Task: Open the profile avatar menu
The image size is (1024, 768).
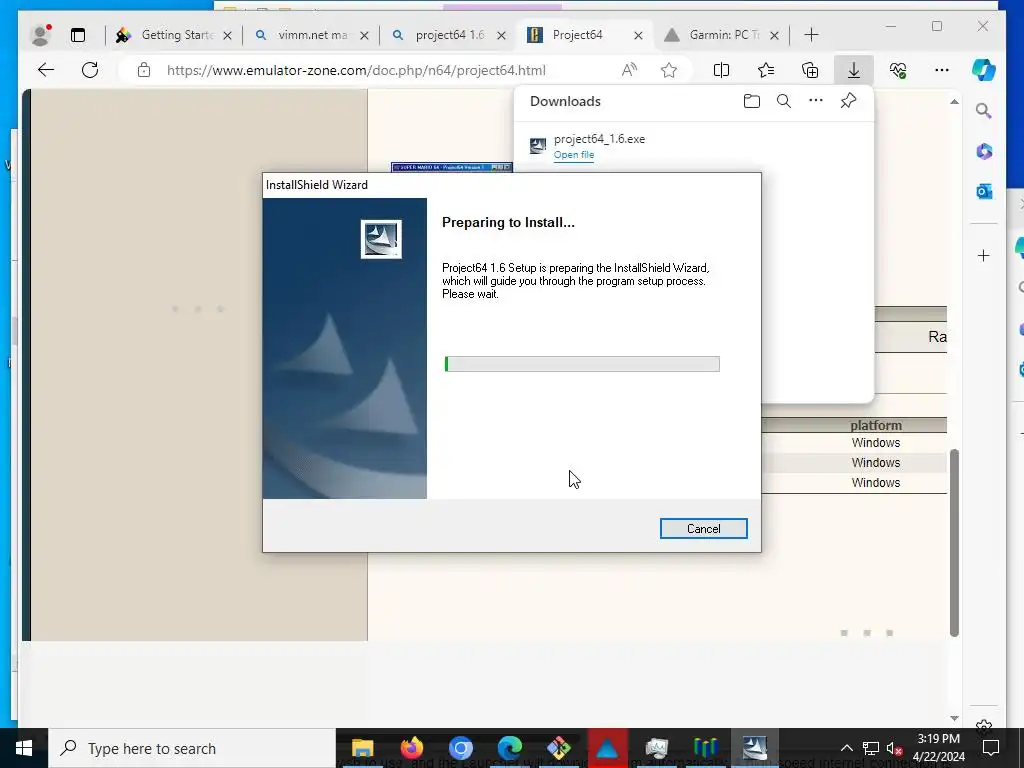Action: (x=41, y=35)
